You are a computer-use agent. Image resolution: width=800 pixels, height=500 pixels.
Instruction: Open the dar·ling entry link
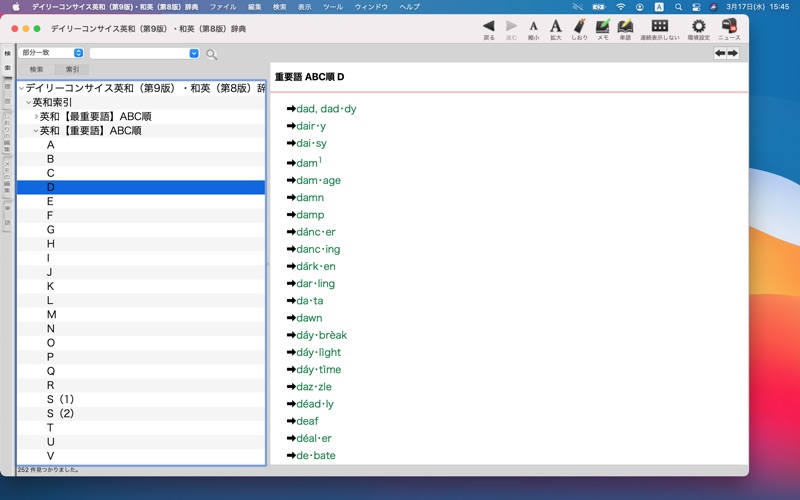315,284
